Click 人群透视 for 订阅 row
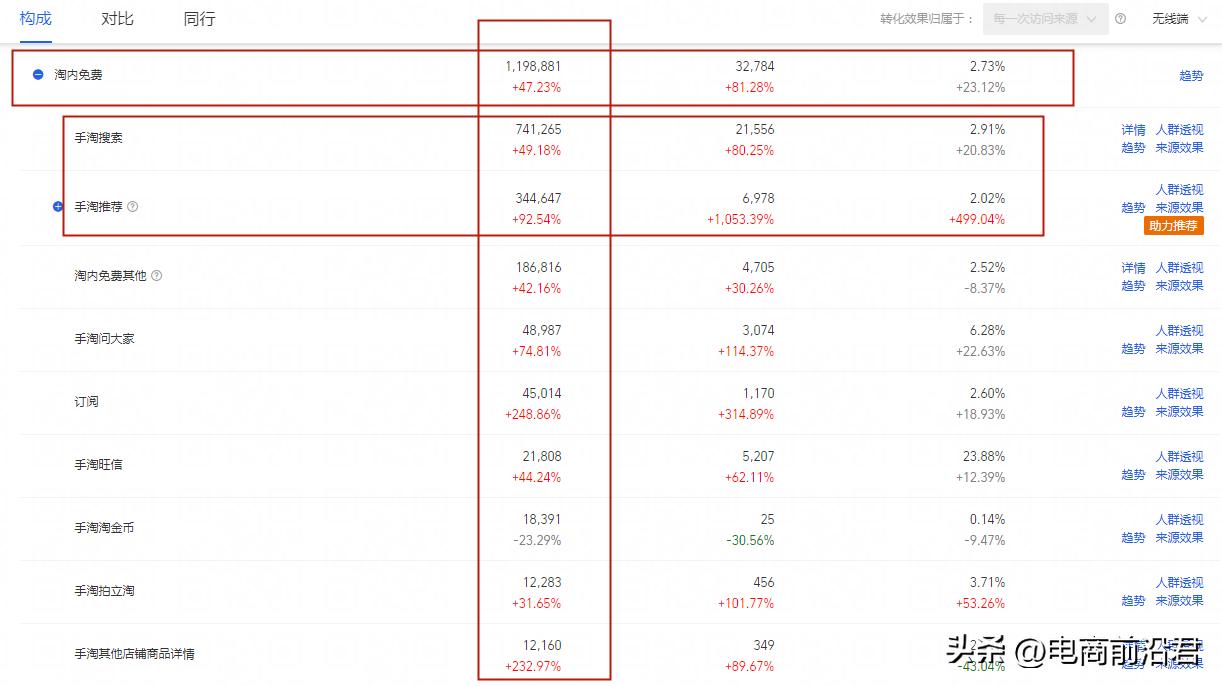The image size is (1222, 686). point(1179,394)
